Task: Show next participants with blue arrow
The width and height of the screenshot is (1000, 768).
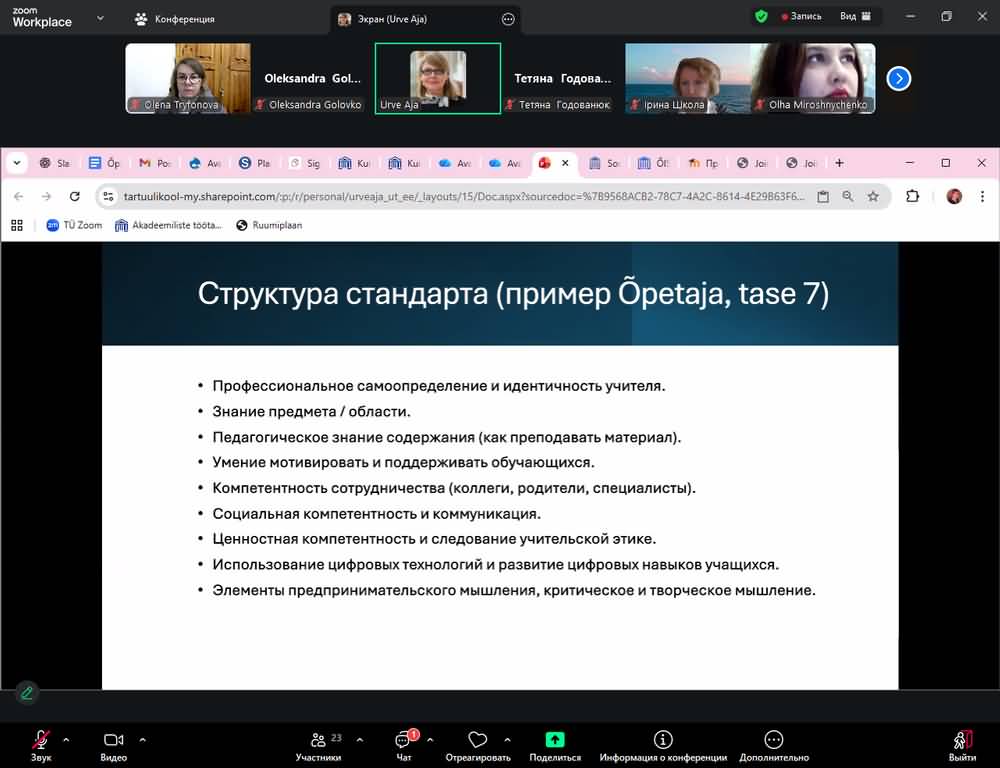Action: 898,78
